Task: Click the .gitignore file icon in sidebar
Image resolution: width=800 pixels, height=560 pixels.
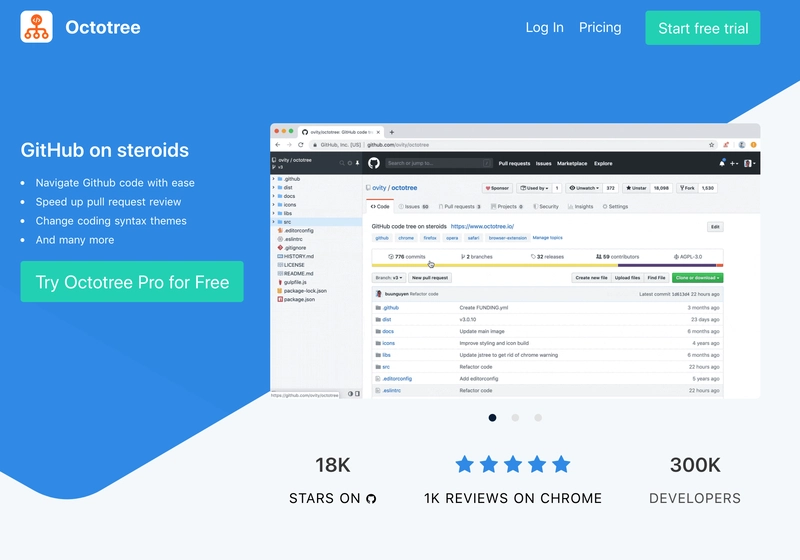Action: 280,247
